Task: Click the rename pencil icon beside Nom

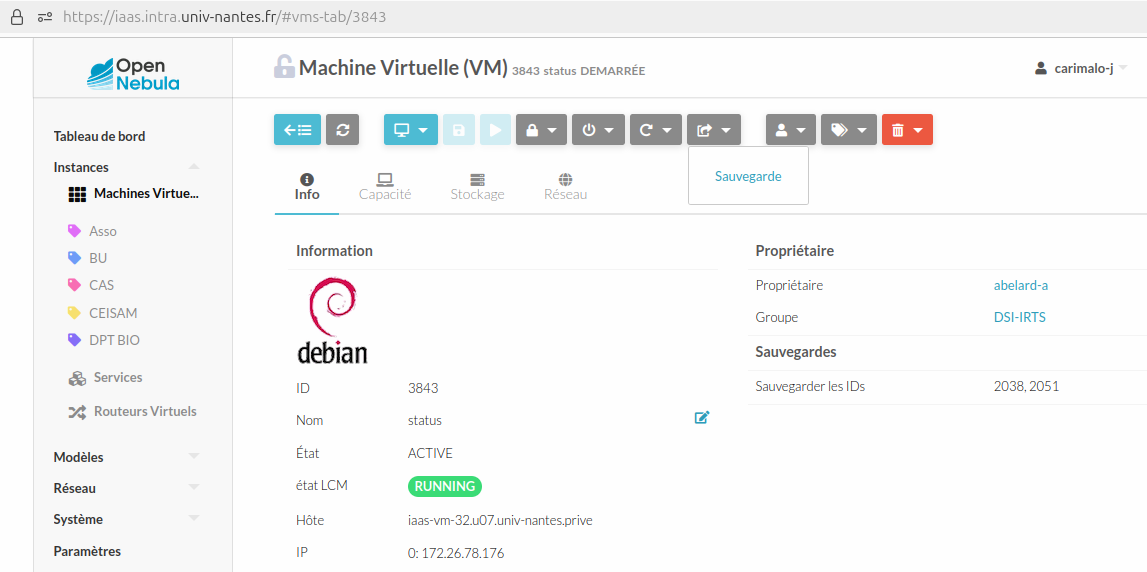Action: tap(701, 418)
